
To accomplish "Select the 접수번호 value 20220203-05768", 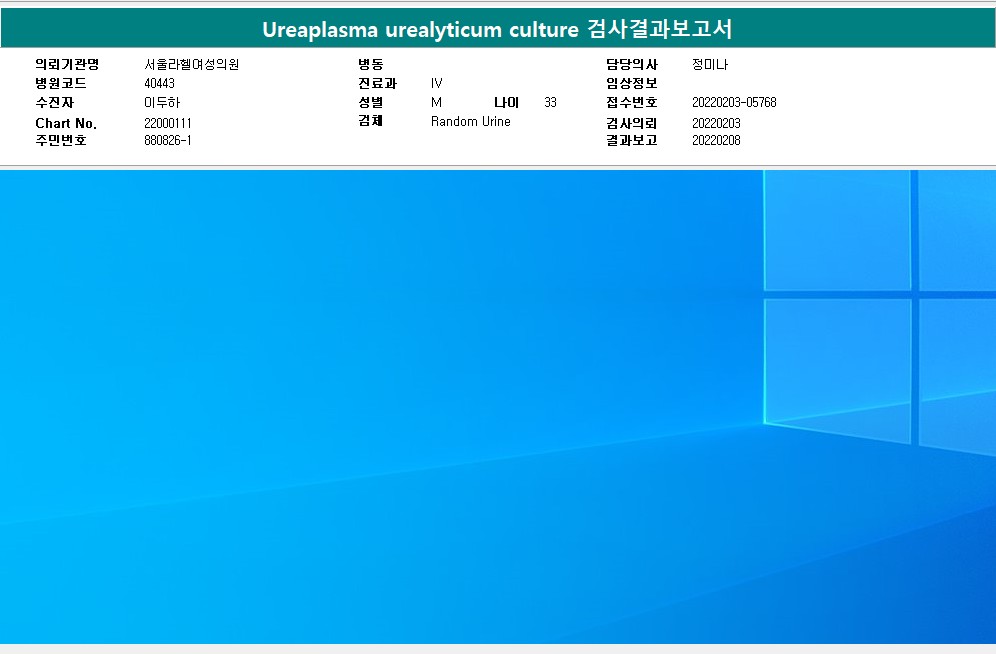I will tap(734, 103).
